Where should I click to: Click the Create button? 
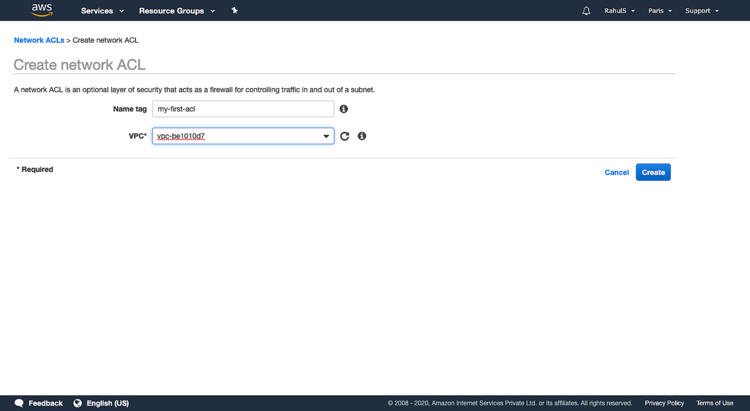(653, 172)
